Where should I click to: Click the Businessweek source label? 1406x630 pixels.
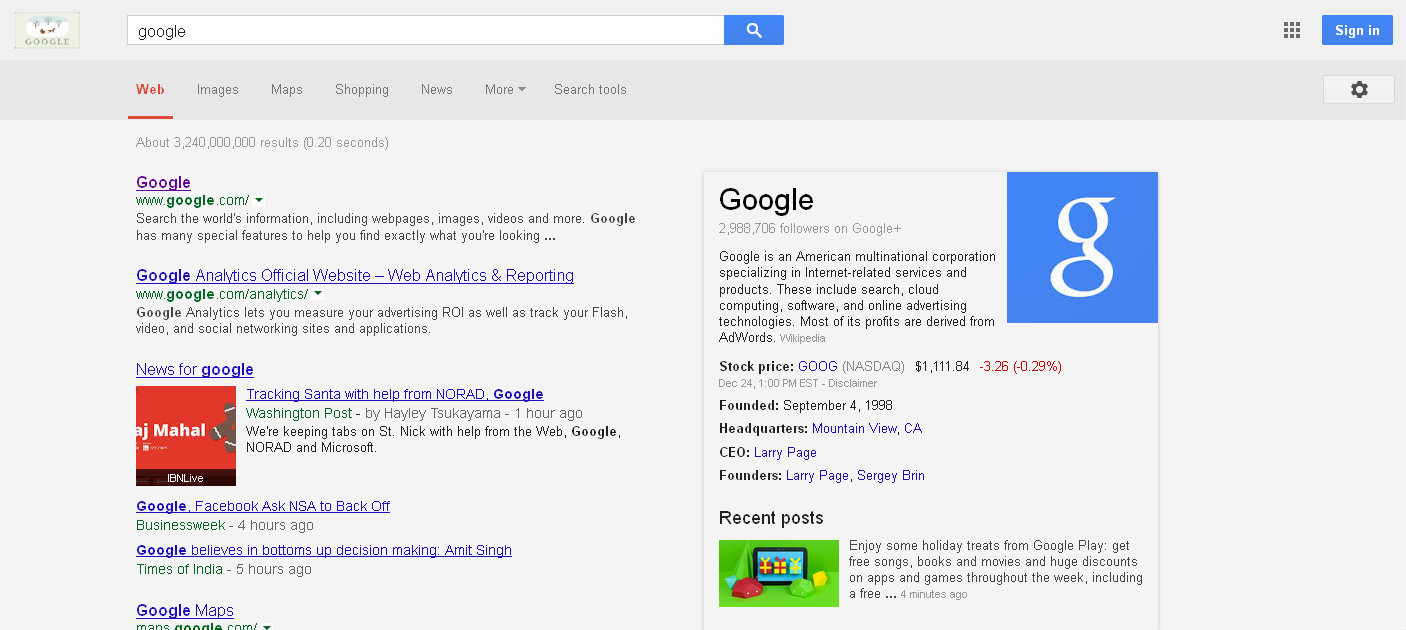[x=181, y=525]
